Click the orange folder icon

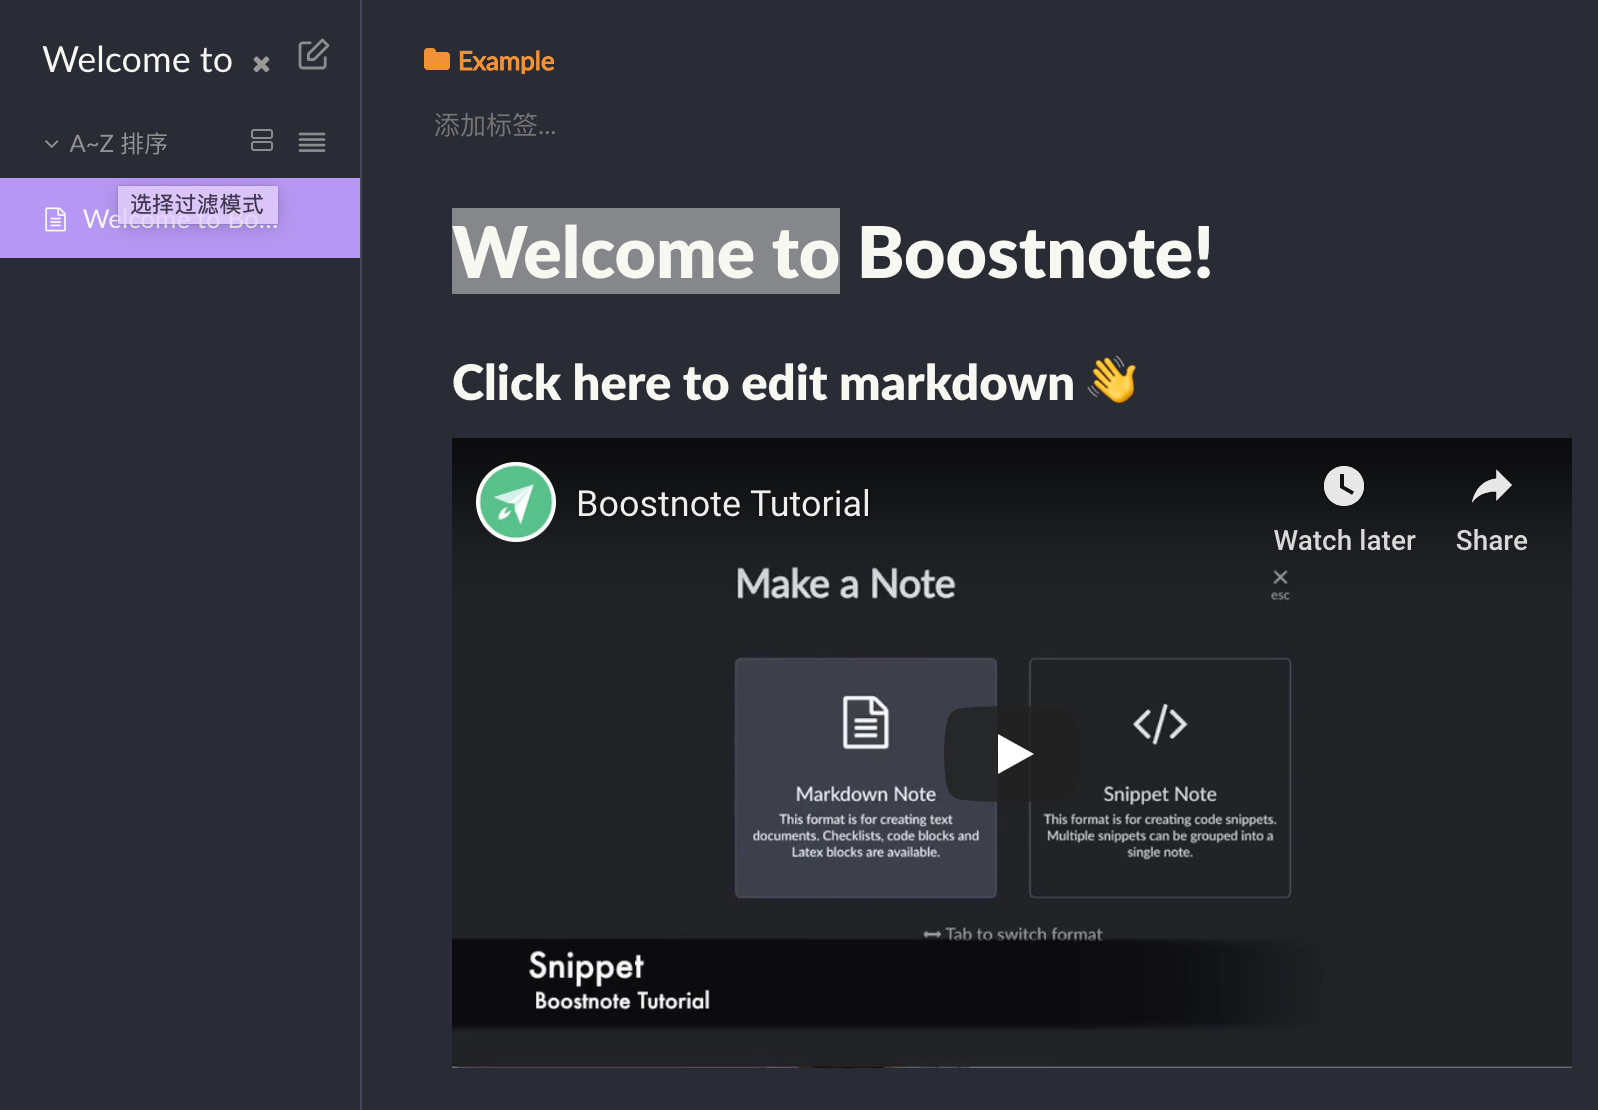pyautogui.click(x=436, y=60)
